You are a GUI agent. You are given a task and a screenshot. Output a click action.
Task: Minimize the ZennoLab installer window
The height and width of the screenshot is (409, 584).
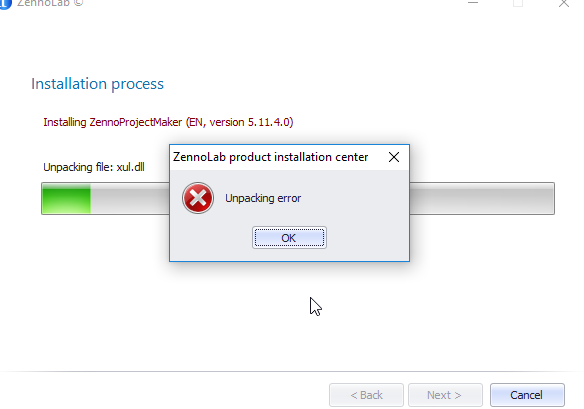473,3
